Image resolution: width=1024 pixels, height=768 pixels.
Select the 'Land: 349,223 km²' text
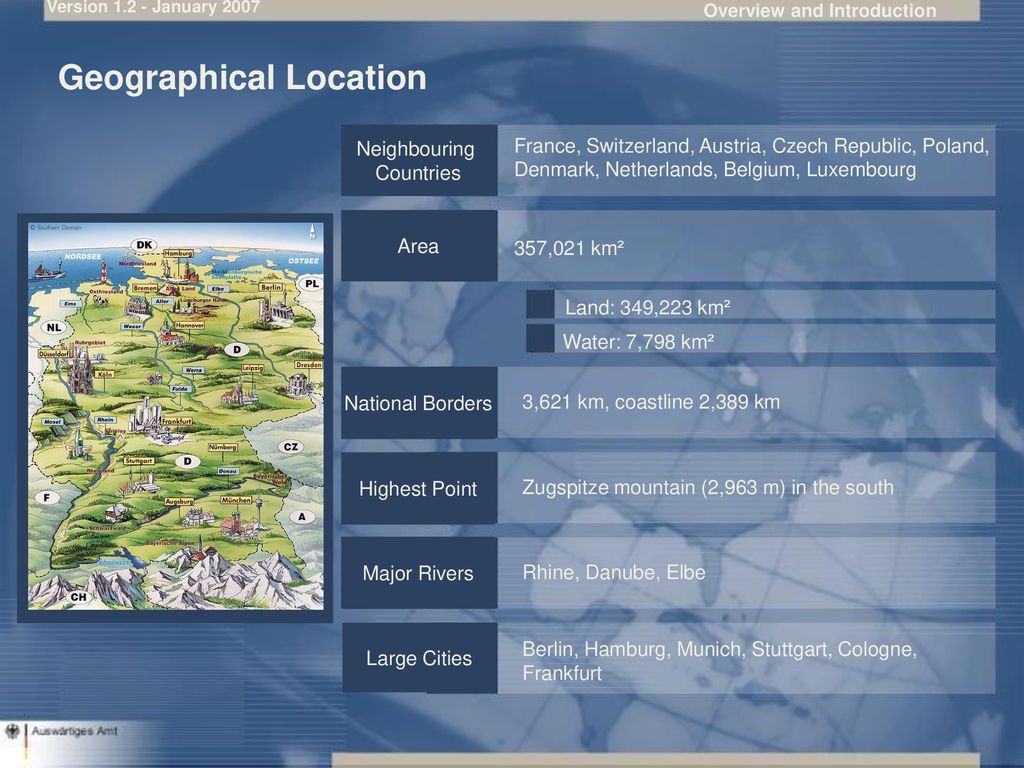(647, 308)
